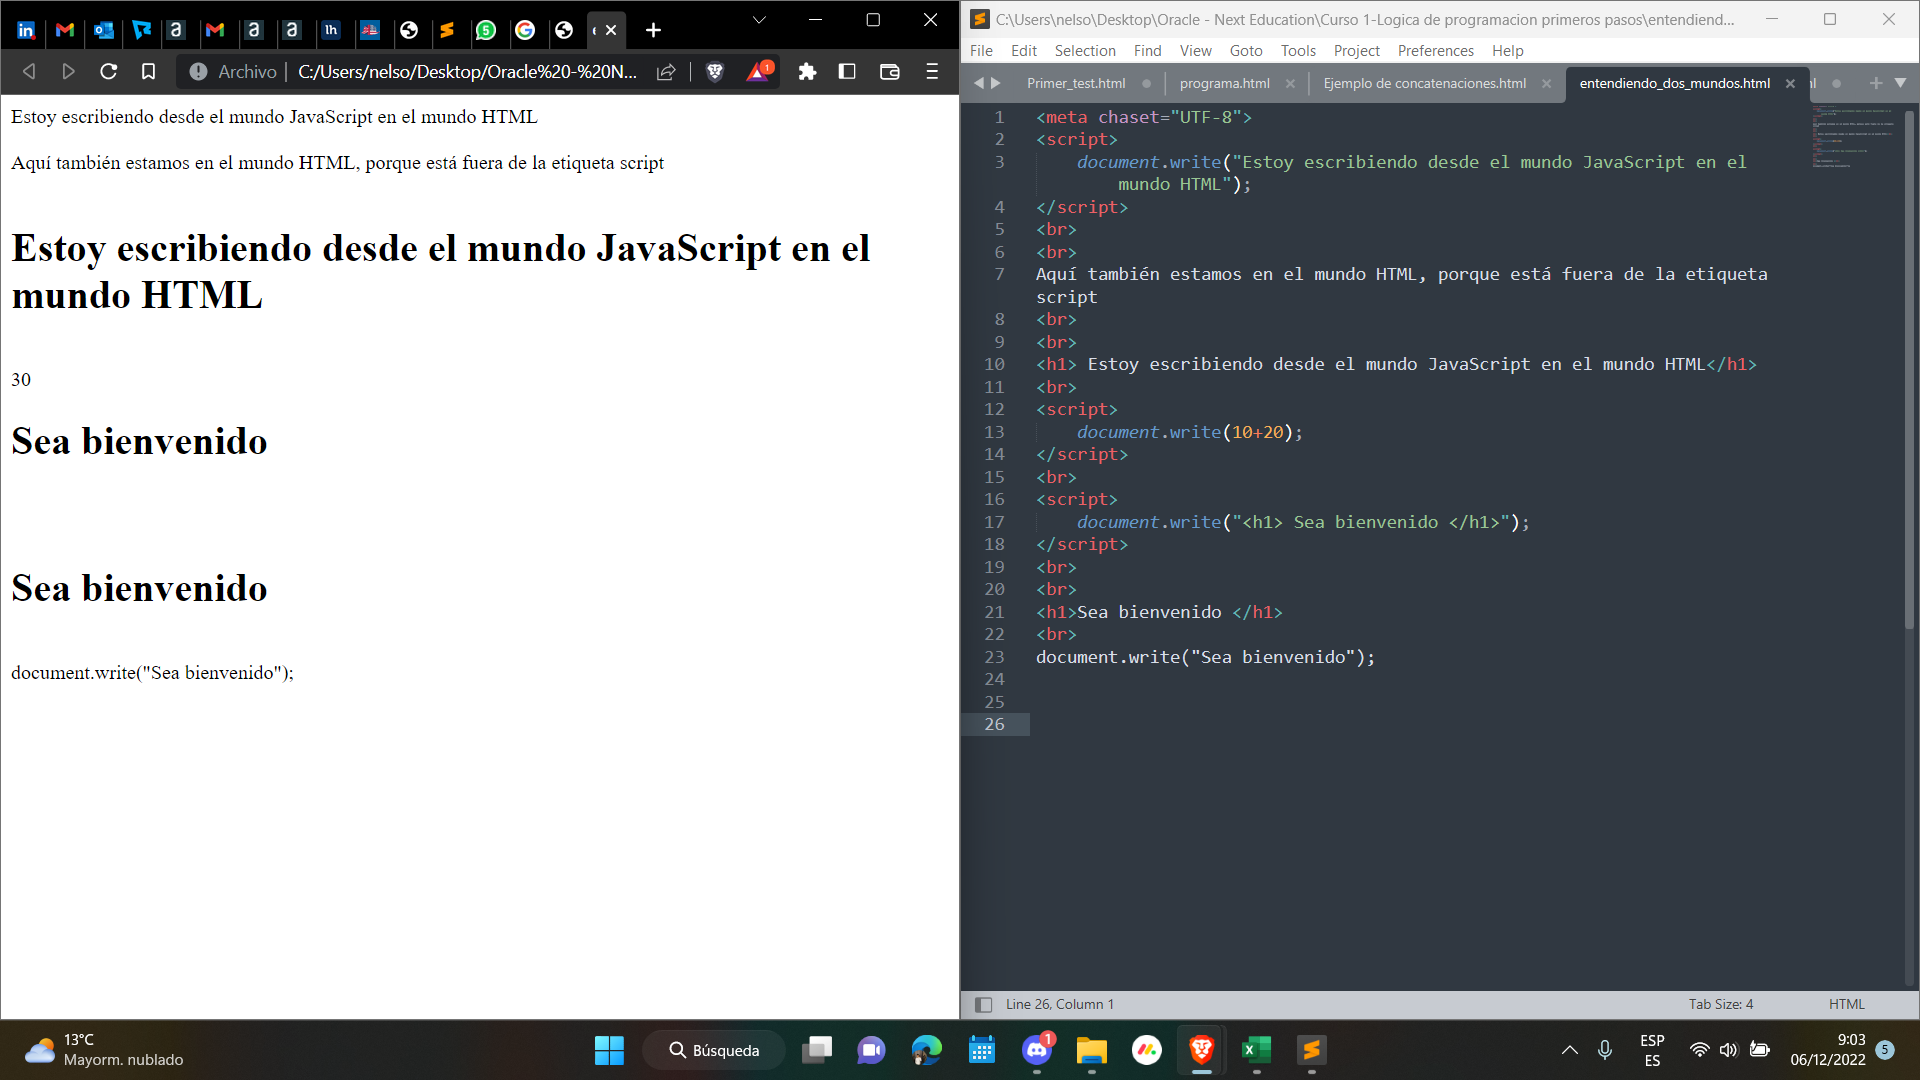Open the Help menu

pyautogui.click(x=1507, y=51)
